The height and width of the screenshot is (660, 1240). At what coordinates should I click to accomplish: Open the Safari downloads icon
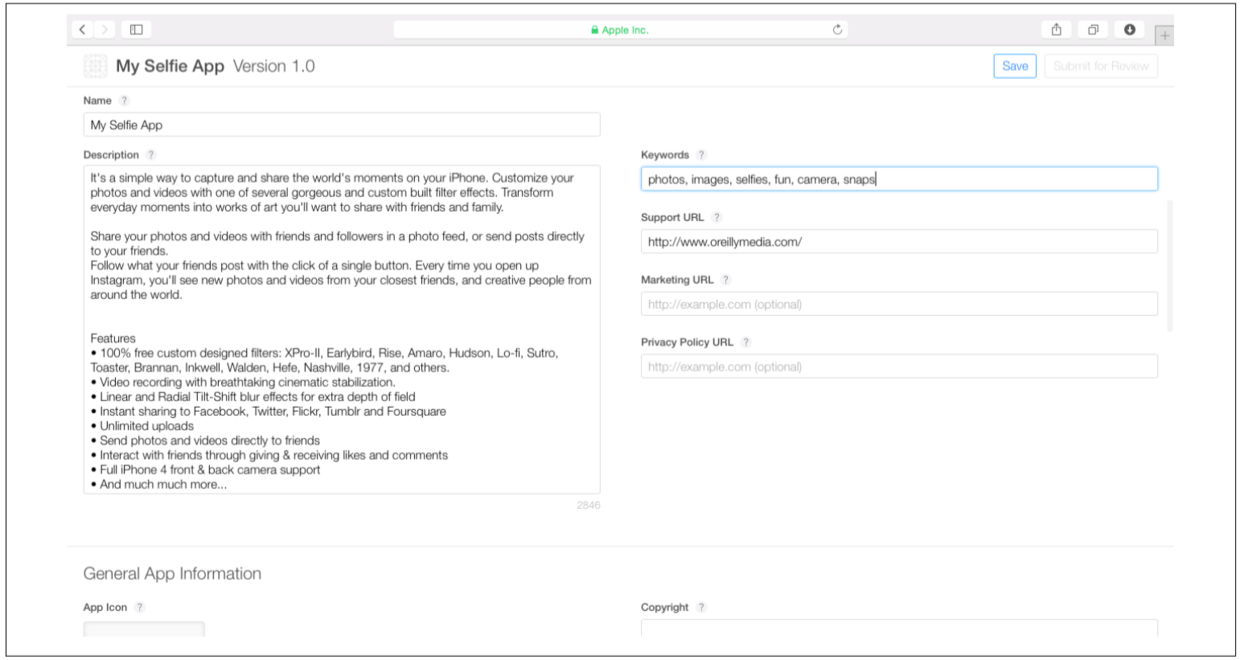[x=1129, y=30]
